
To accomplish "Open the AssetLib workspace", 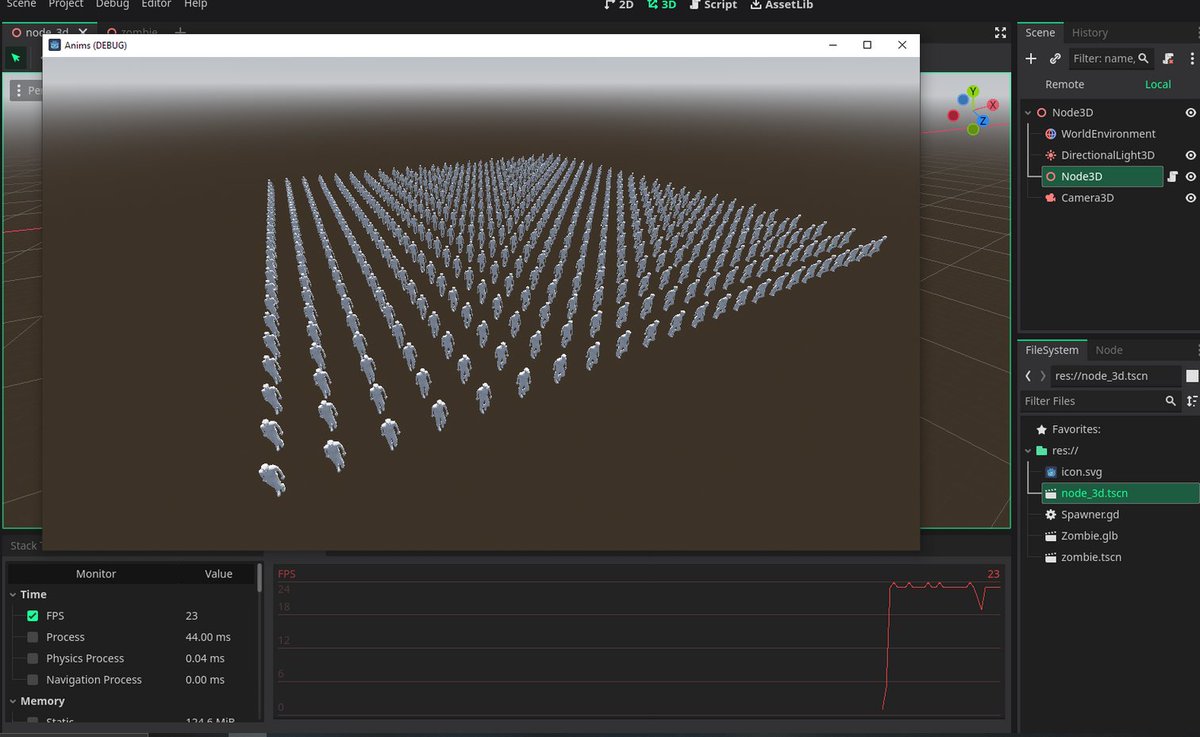I will (782, 5).
